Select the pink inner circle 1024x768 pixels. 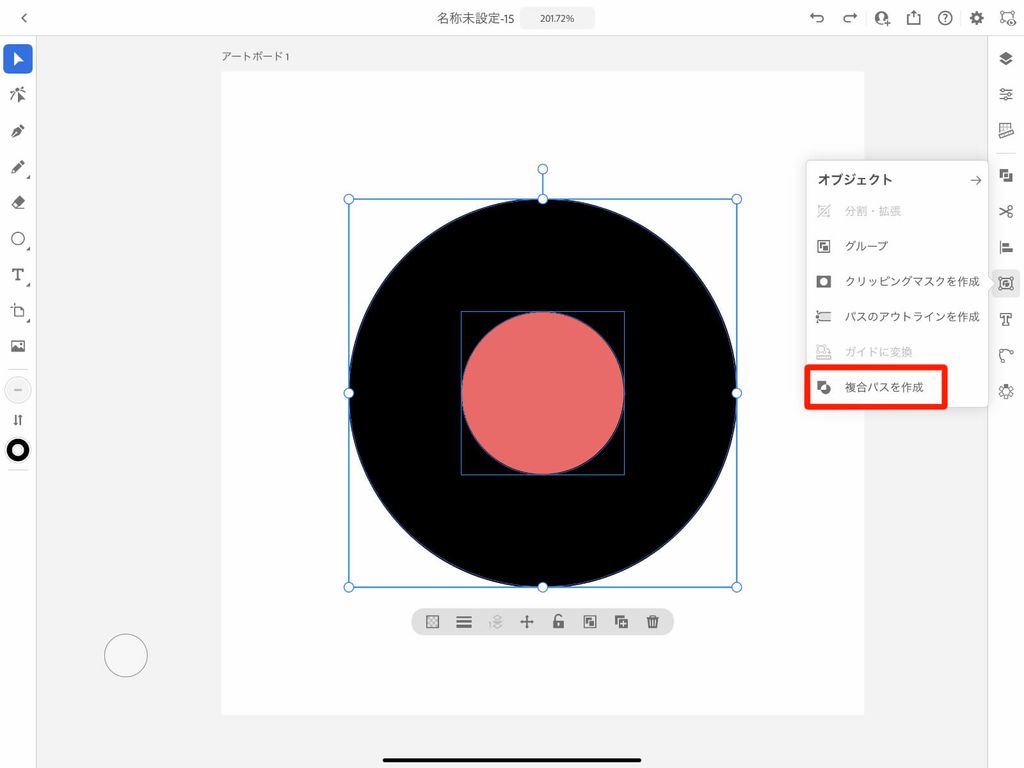pos(543,392)
